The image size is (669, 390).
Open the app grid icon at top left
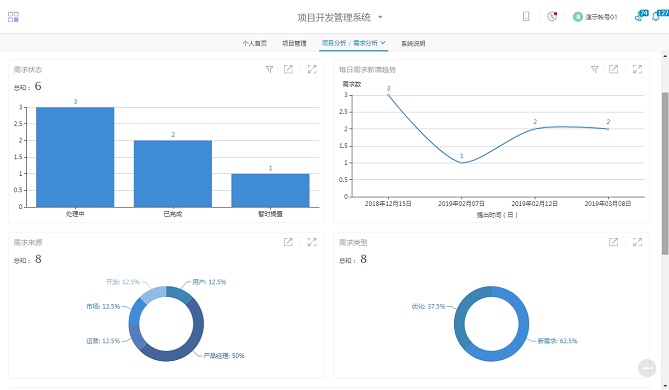click(x=13, y=17)
